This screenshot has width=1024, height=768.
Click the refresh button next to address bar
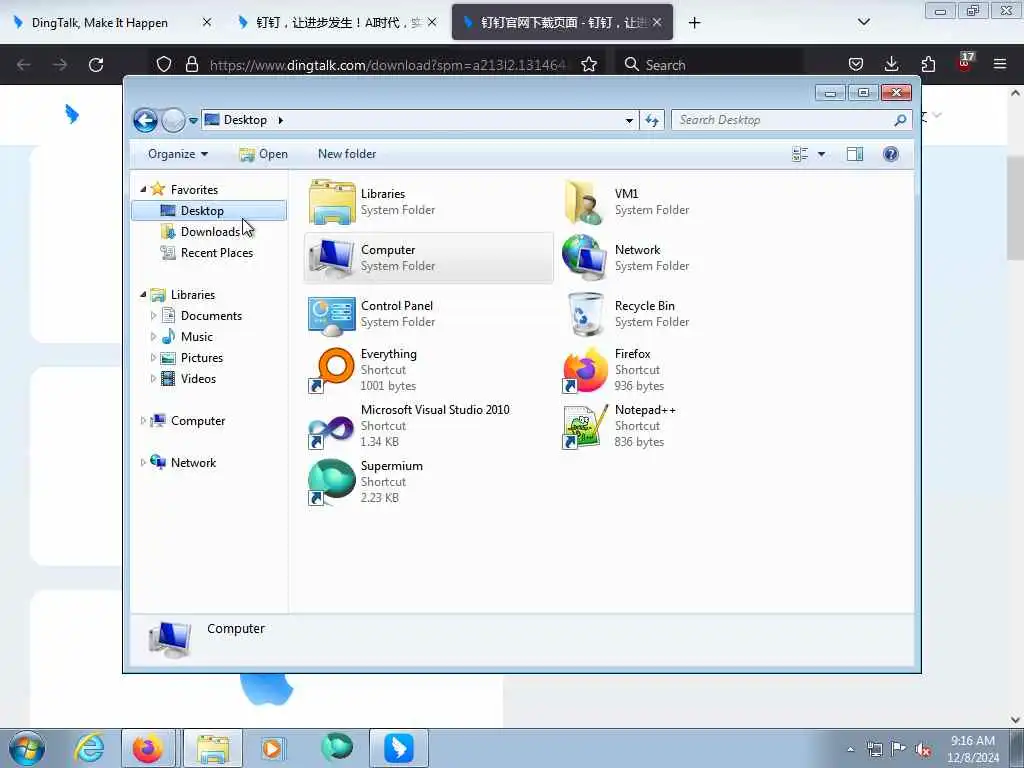[x=652, y=120]
